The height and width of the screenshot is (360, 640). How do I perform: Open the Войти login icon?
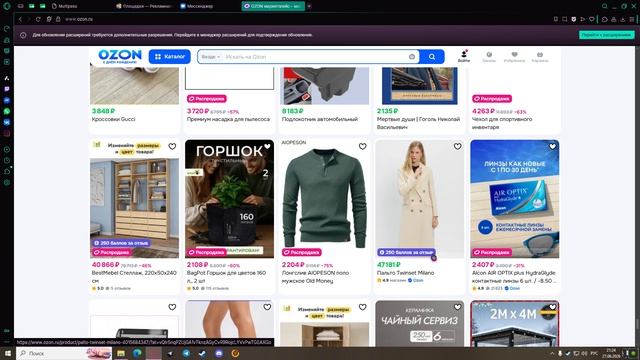pos(464,56)
